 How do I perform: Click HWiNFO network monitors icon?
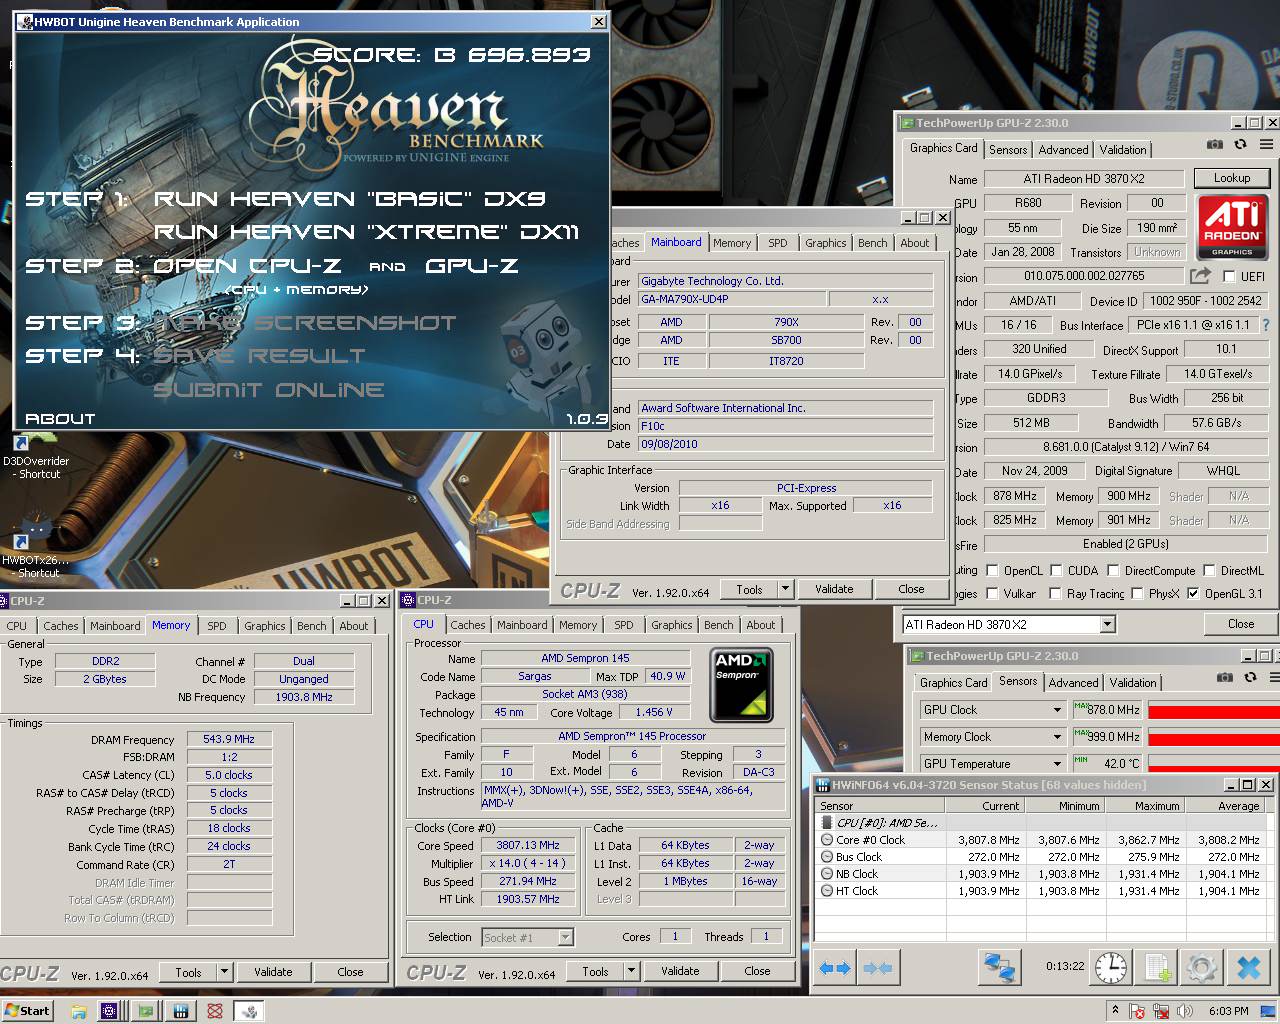point(999,967)
